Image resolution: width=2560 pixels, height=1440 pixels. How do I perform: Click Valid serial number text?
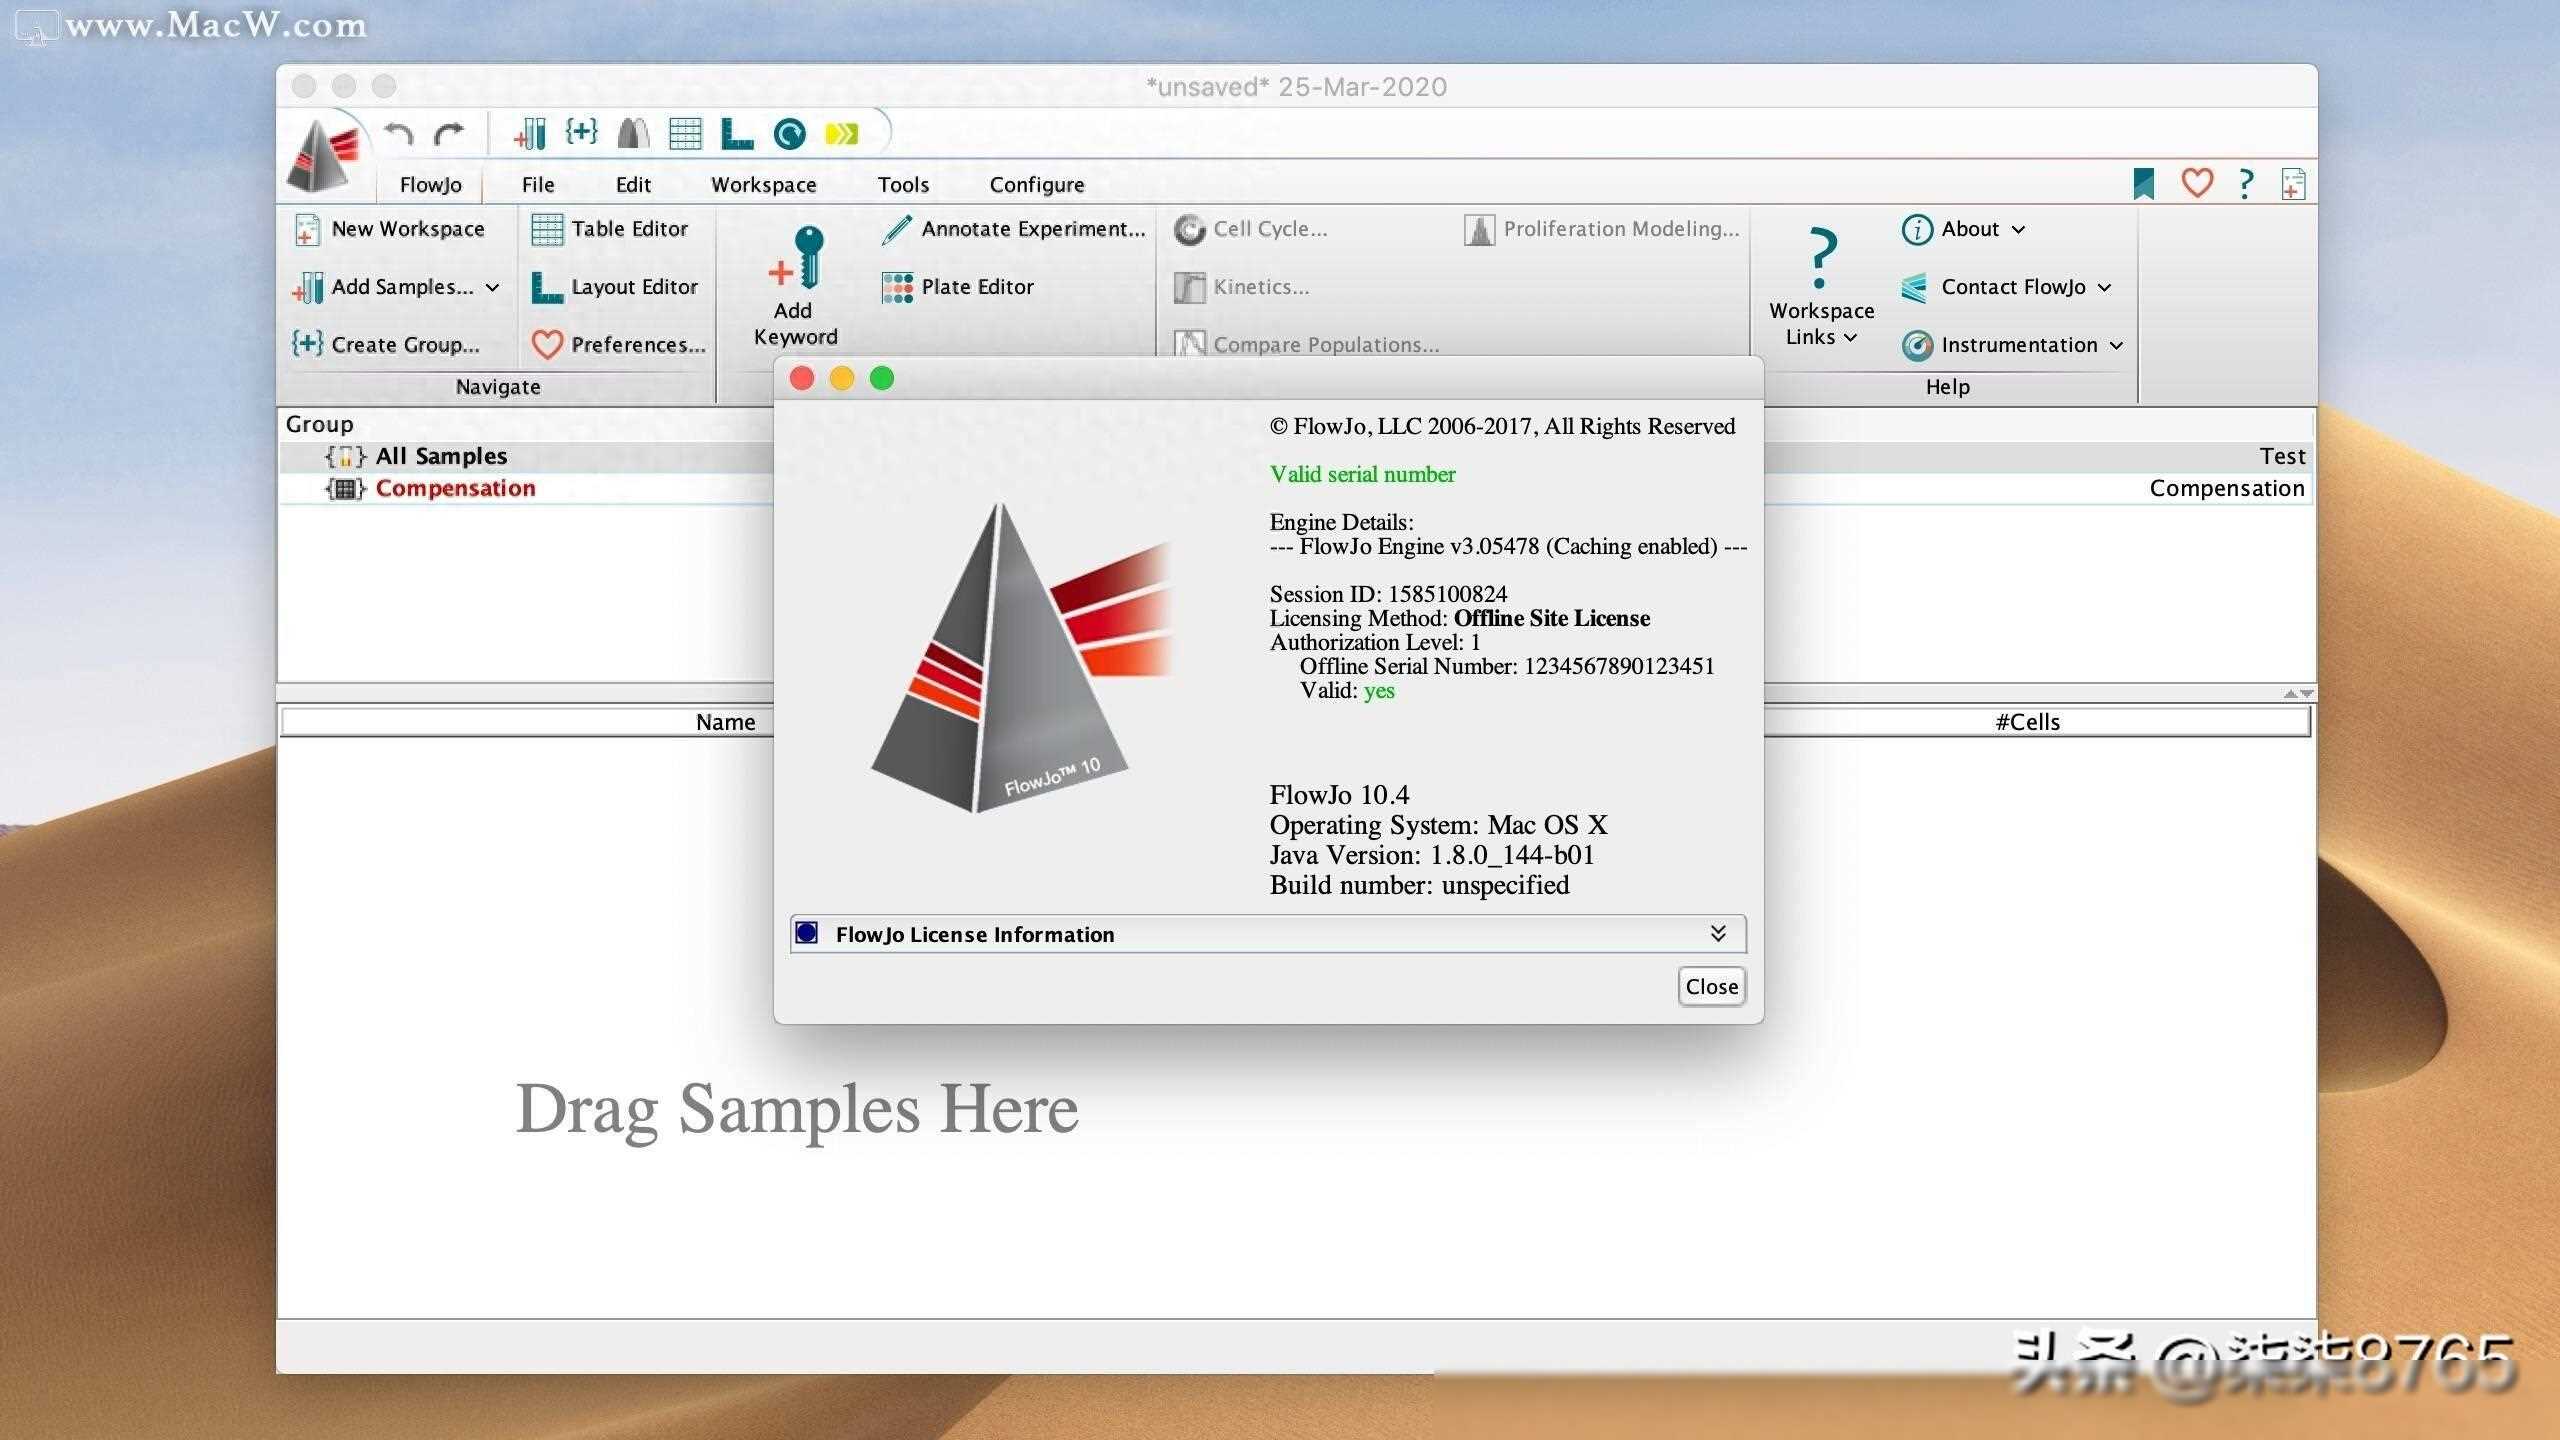1362,474
